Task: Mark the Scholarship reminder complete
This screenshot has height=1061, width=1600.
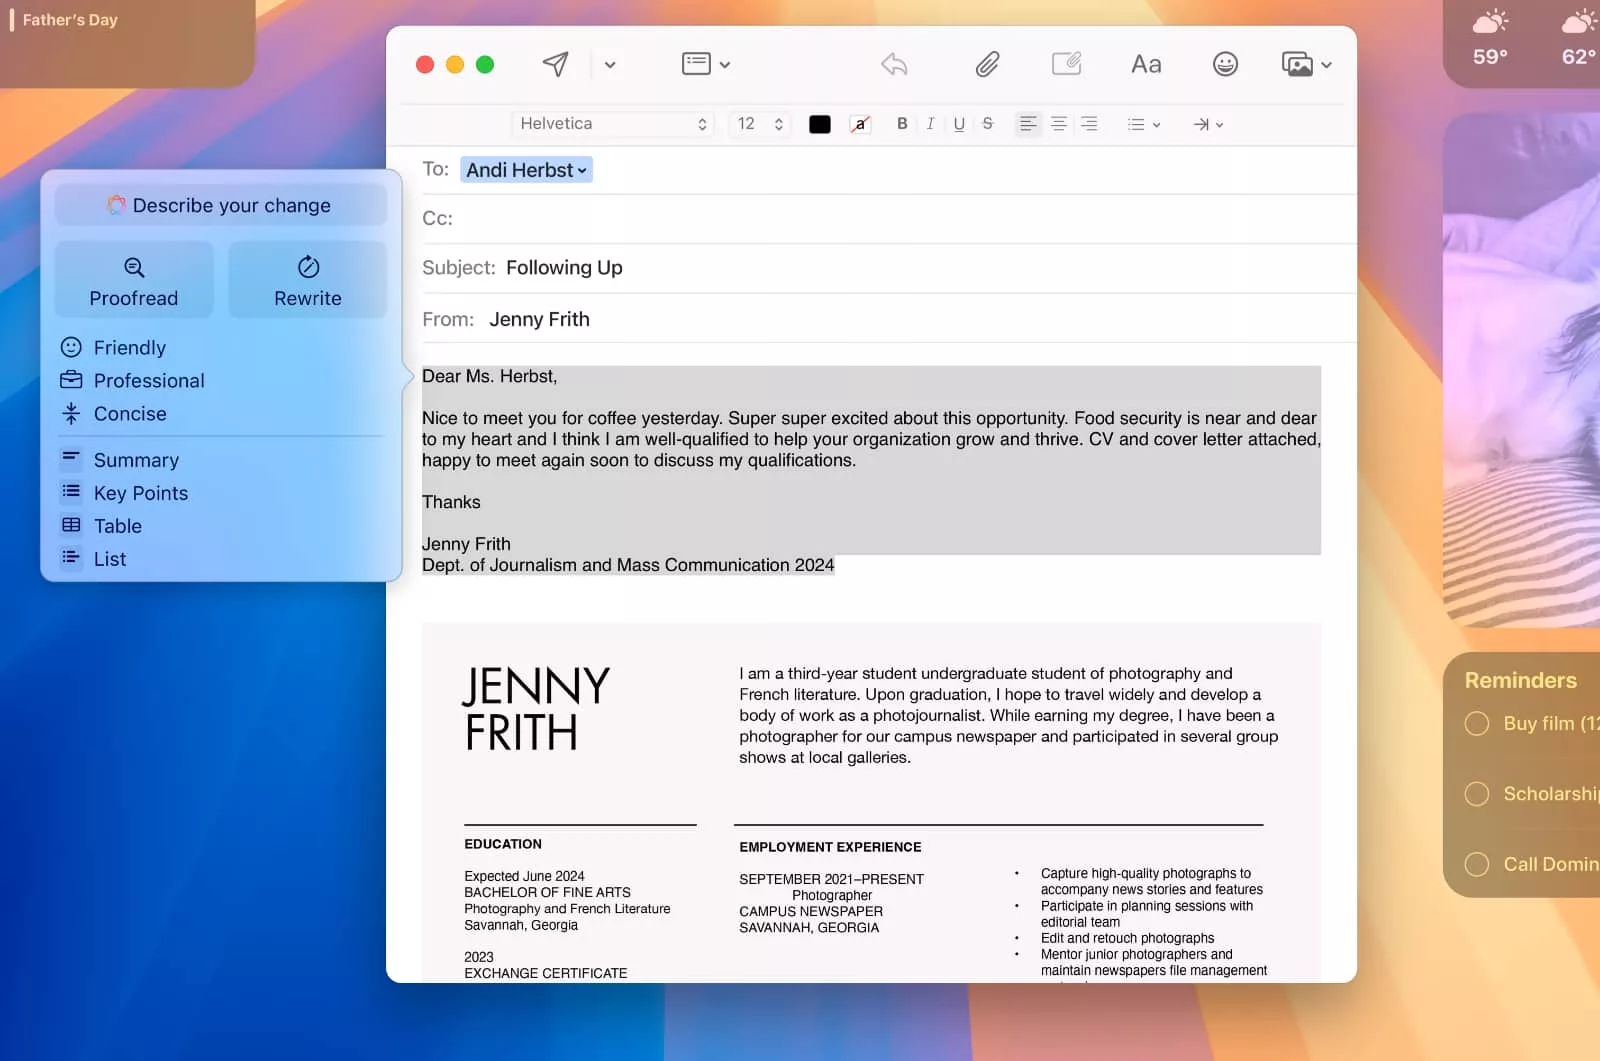Action: coord(1476,794)
